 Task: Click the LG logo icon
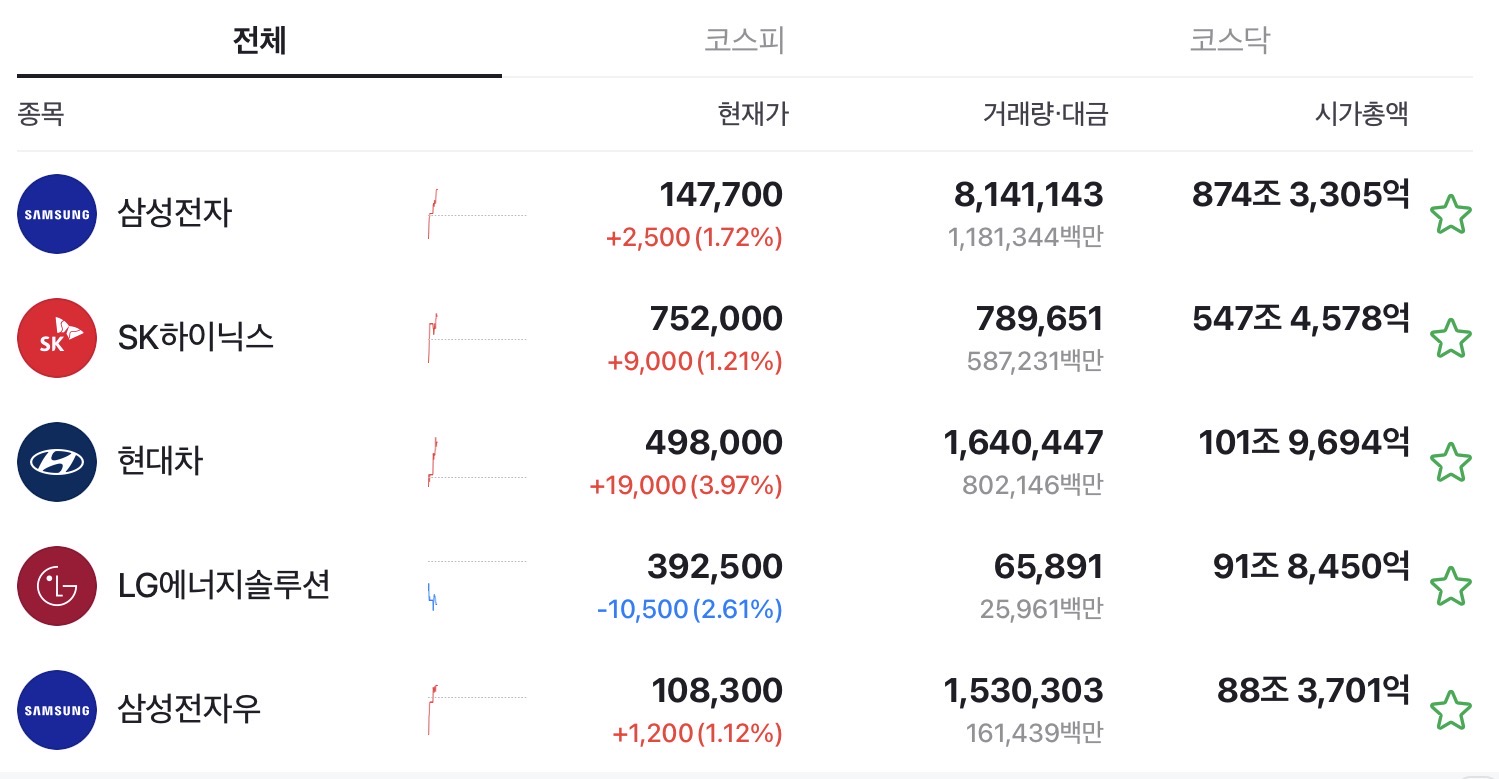[57, 586]
